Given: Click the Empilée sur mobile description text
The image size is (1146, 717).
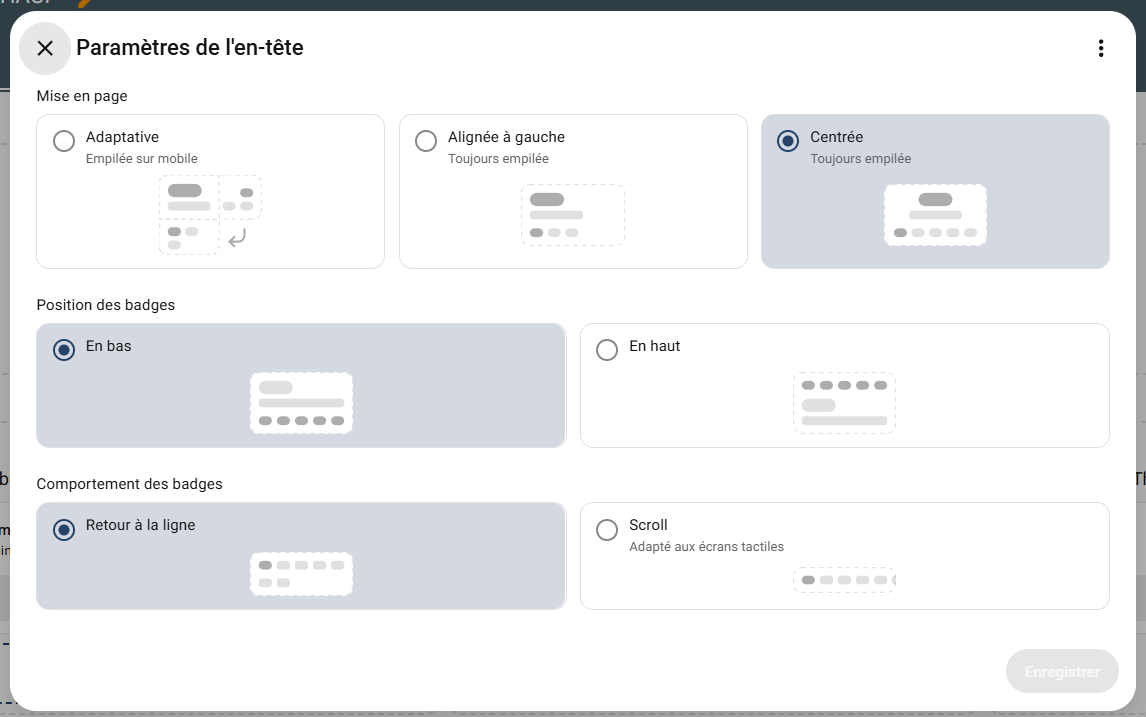Looking at the screenshot, I should pos(142,159).
